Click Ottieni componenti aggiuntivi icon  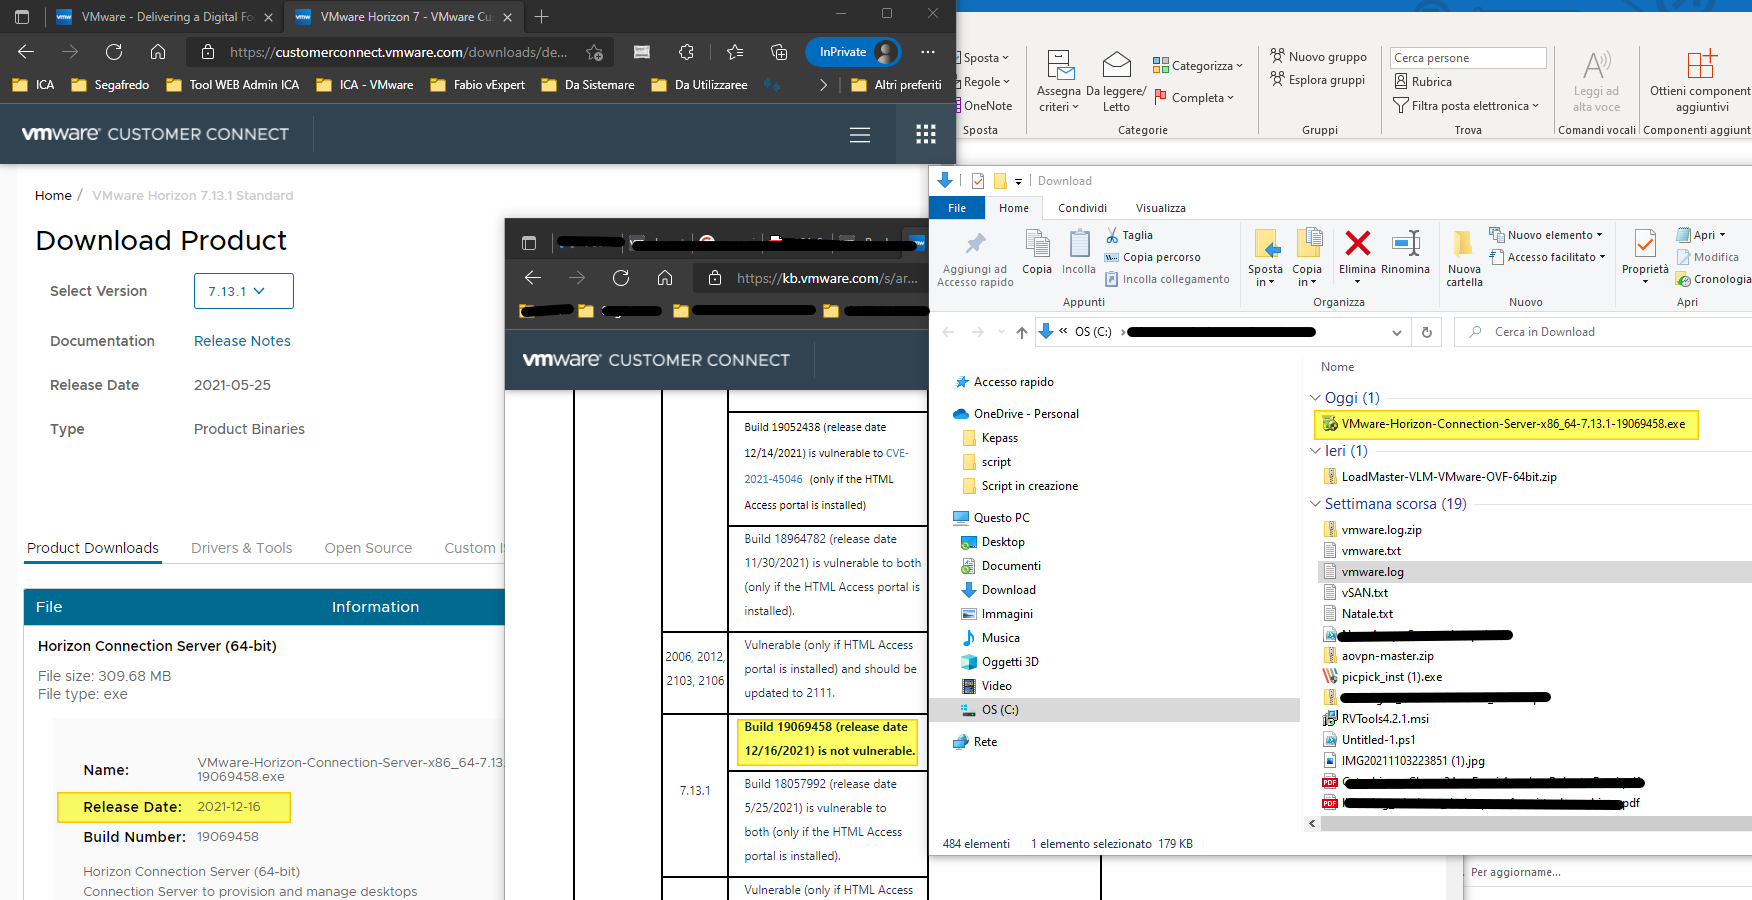(1702, 82)
